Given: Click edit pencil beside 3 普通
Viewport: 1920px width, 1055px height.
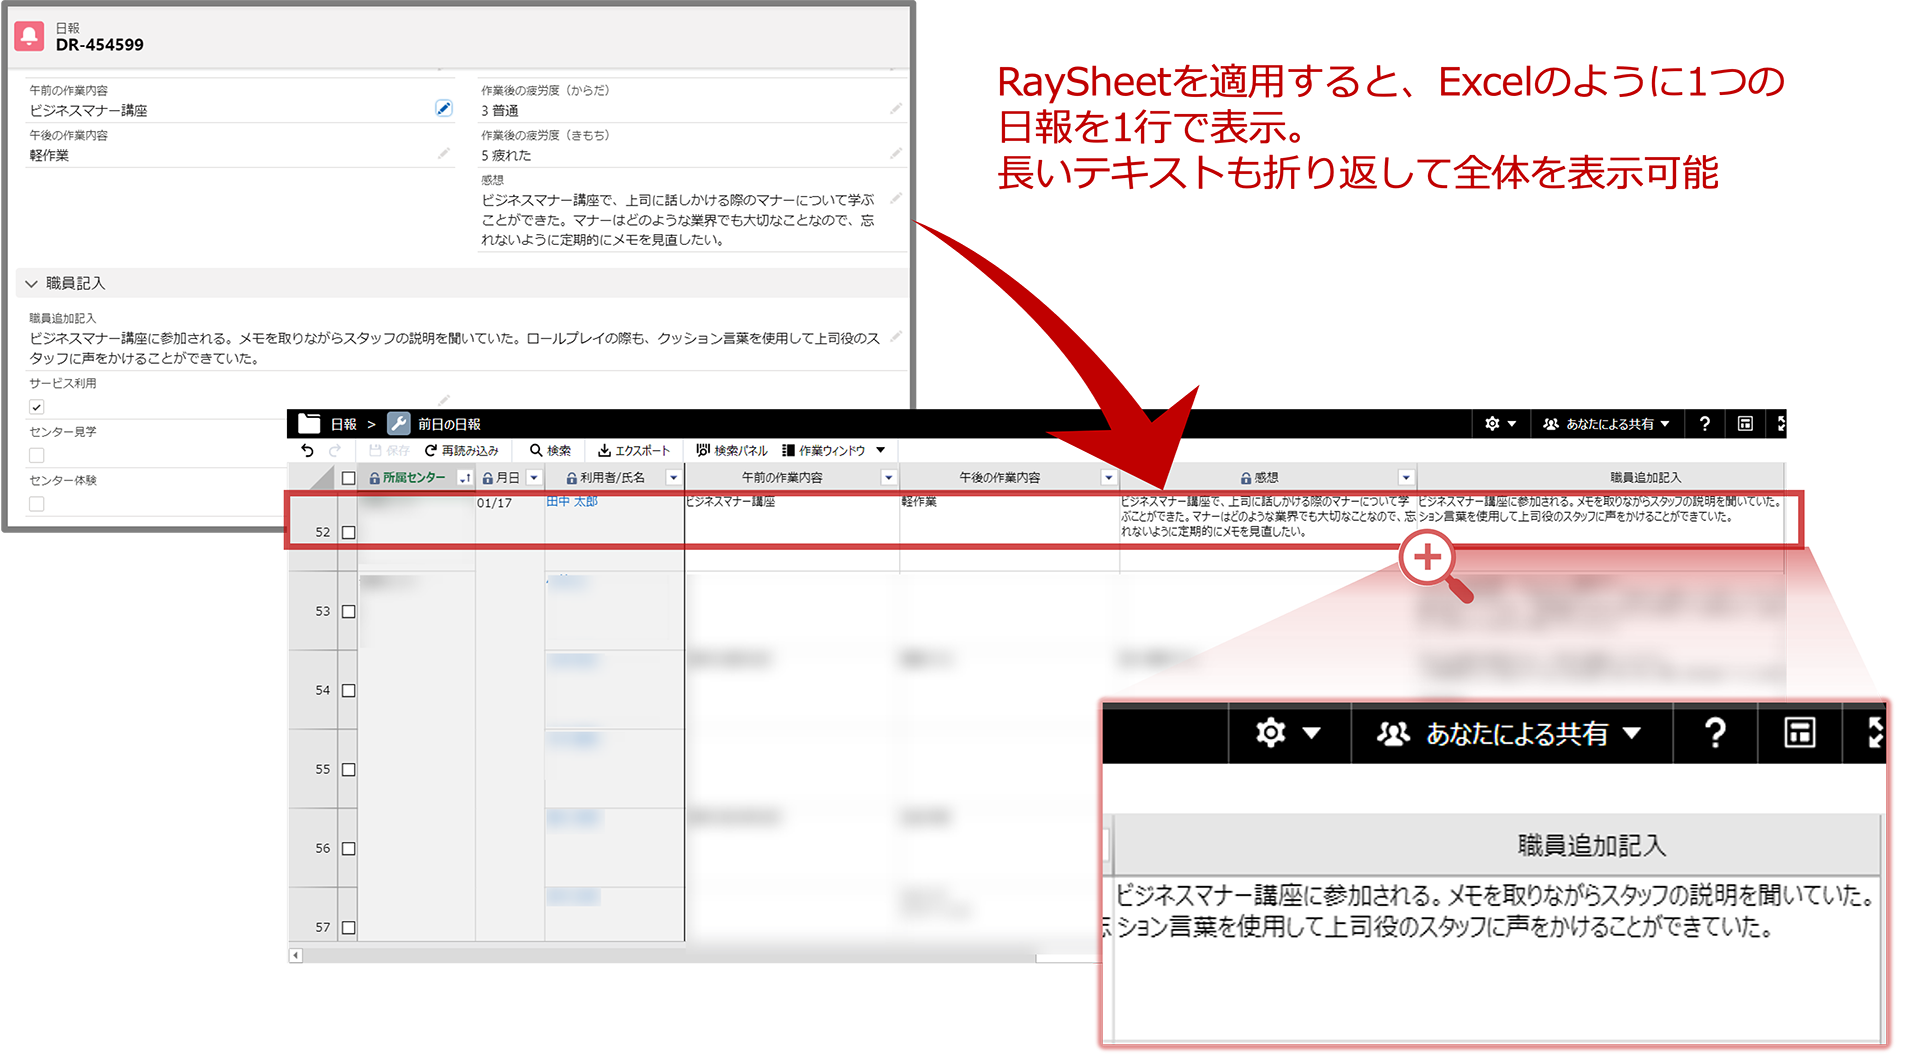Looking at the screenshot, I should (x=896, y=108).
